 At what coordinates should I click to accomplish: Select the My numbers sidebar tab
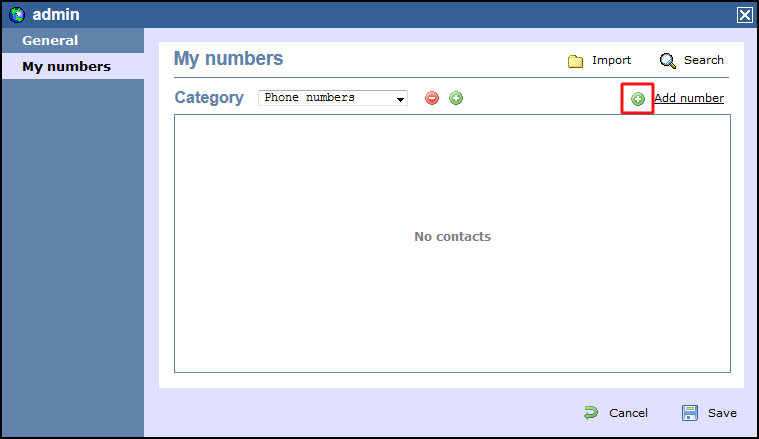[66, 67]
